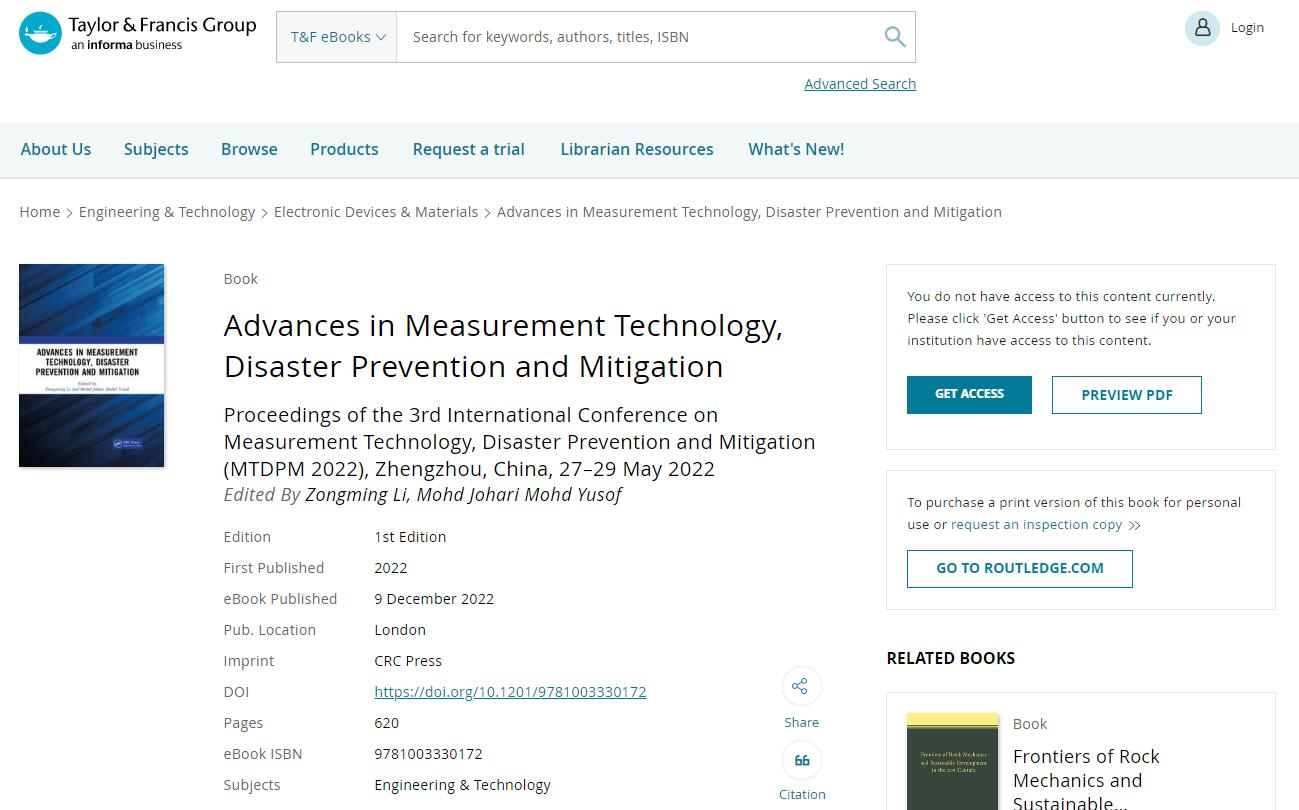
Task: Click the magnifying glass search icon
Action: pos(895,37)
